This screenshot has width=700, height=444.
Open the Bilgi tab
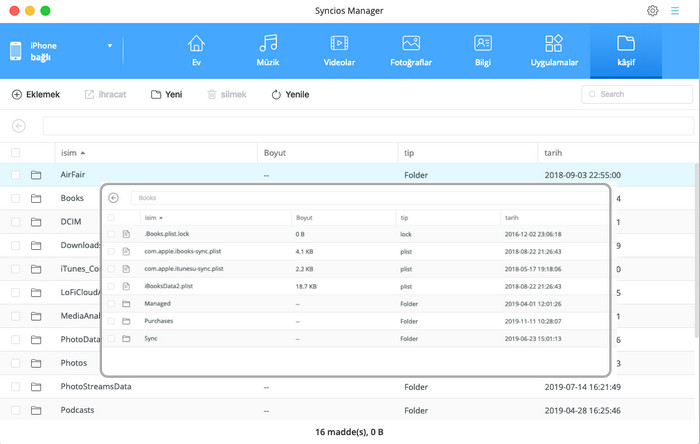483,51
